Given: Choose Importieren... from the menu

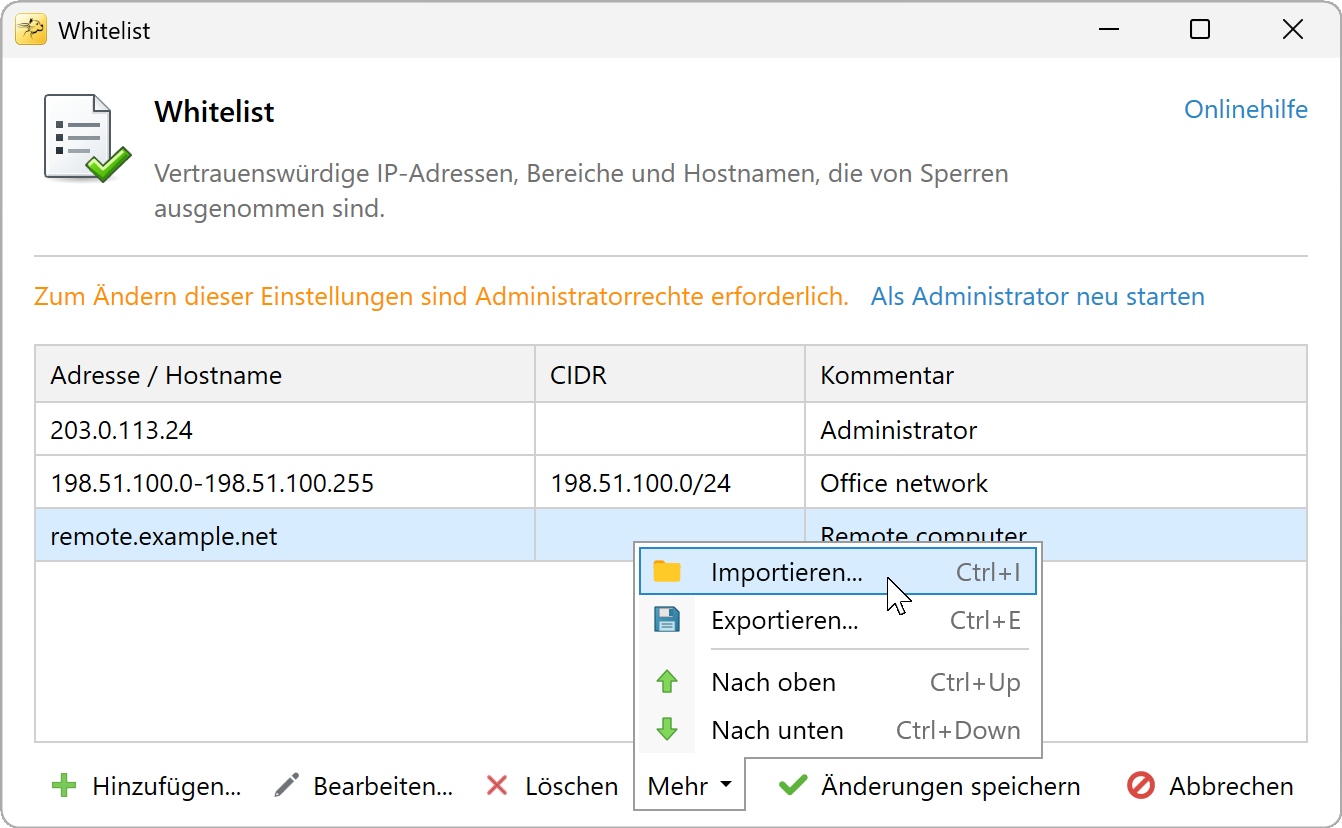Looking at the screenshot, I should pos(838,572).
